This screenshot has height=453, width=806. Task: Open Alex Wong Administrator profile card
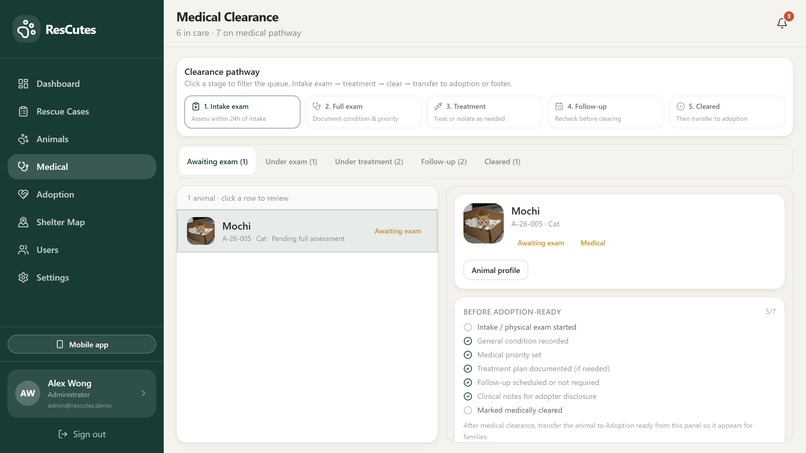pos(82,393)
